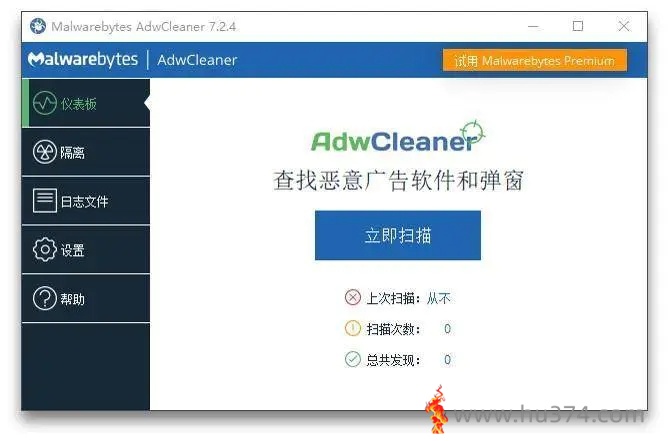669x441 pixels.
Task: Open the 隔离 quarantine radiation icon
Action: (44, 151)
